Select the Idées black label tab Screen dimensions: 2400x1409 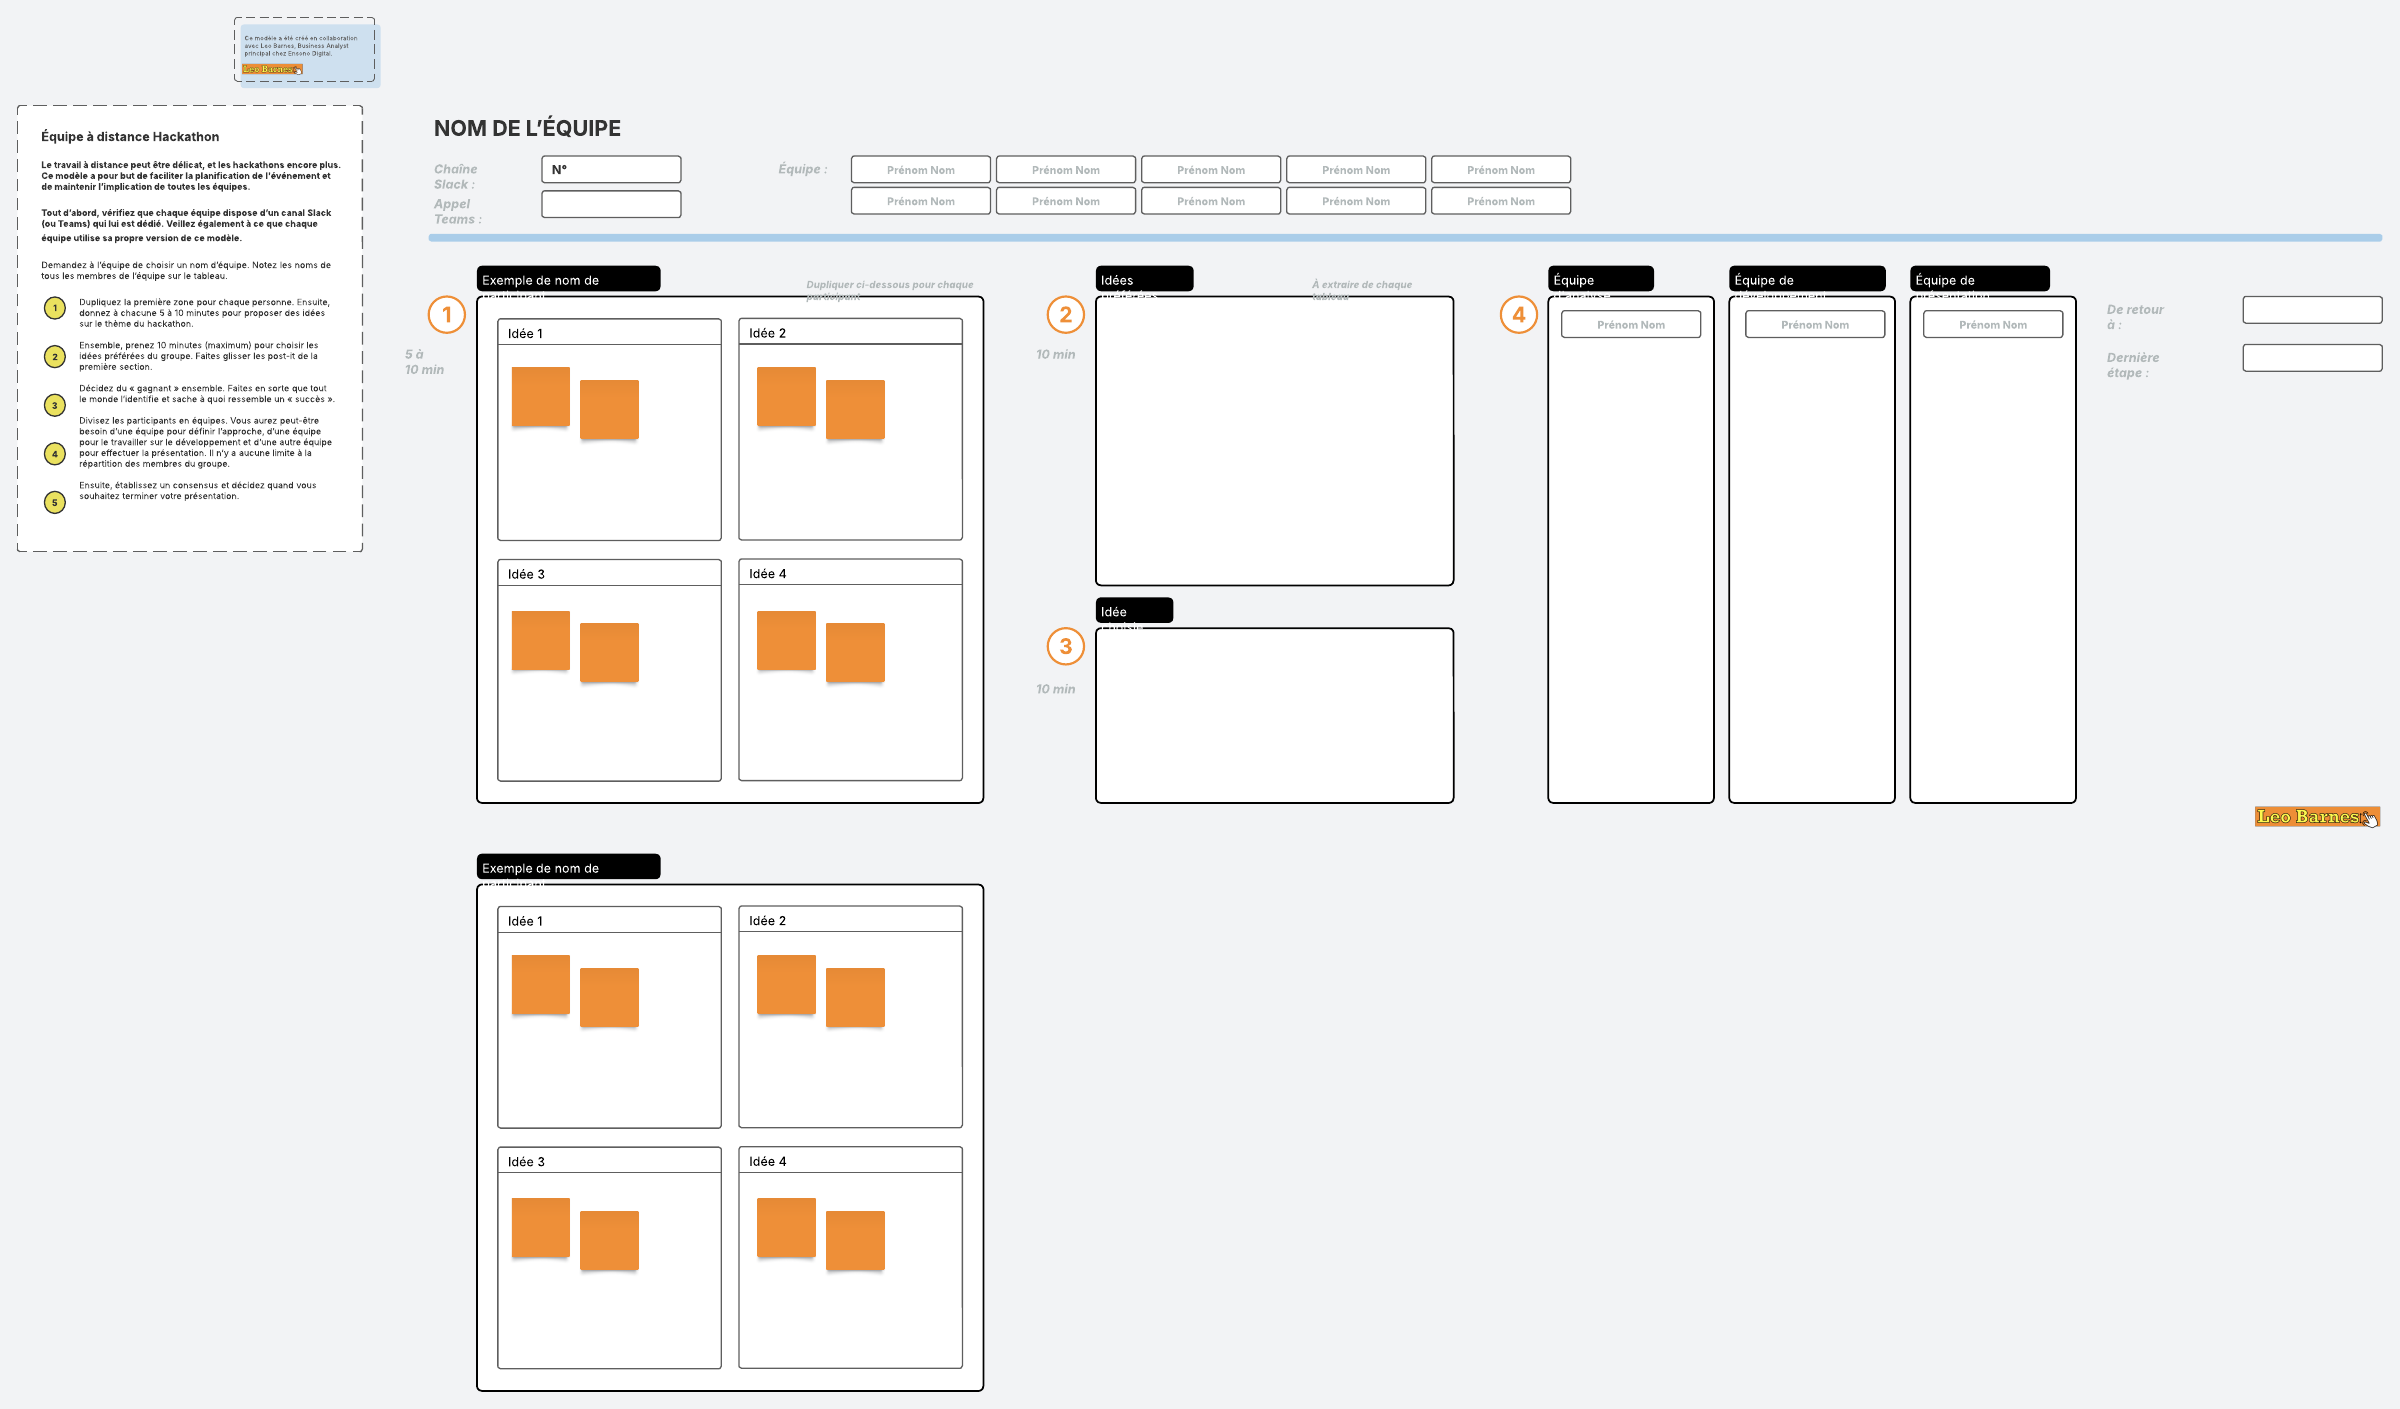point(1143,279)
